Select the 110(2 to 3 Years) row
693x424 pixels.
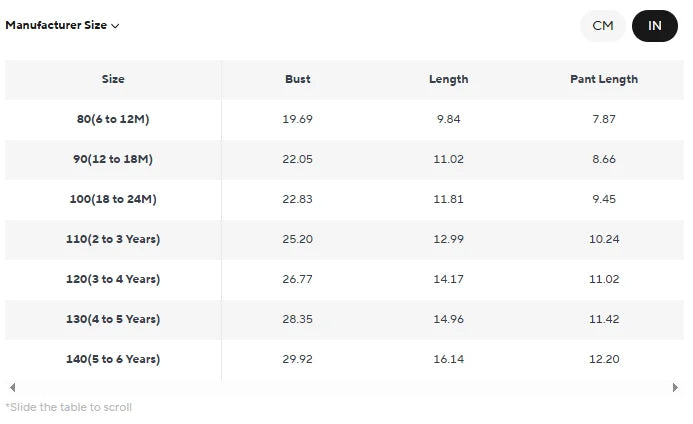344,239
